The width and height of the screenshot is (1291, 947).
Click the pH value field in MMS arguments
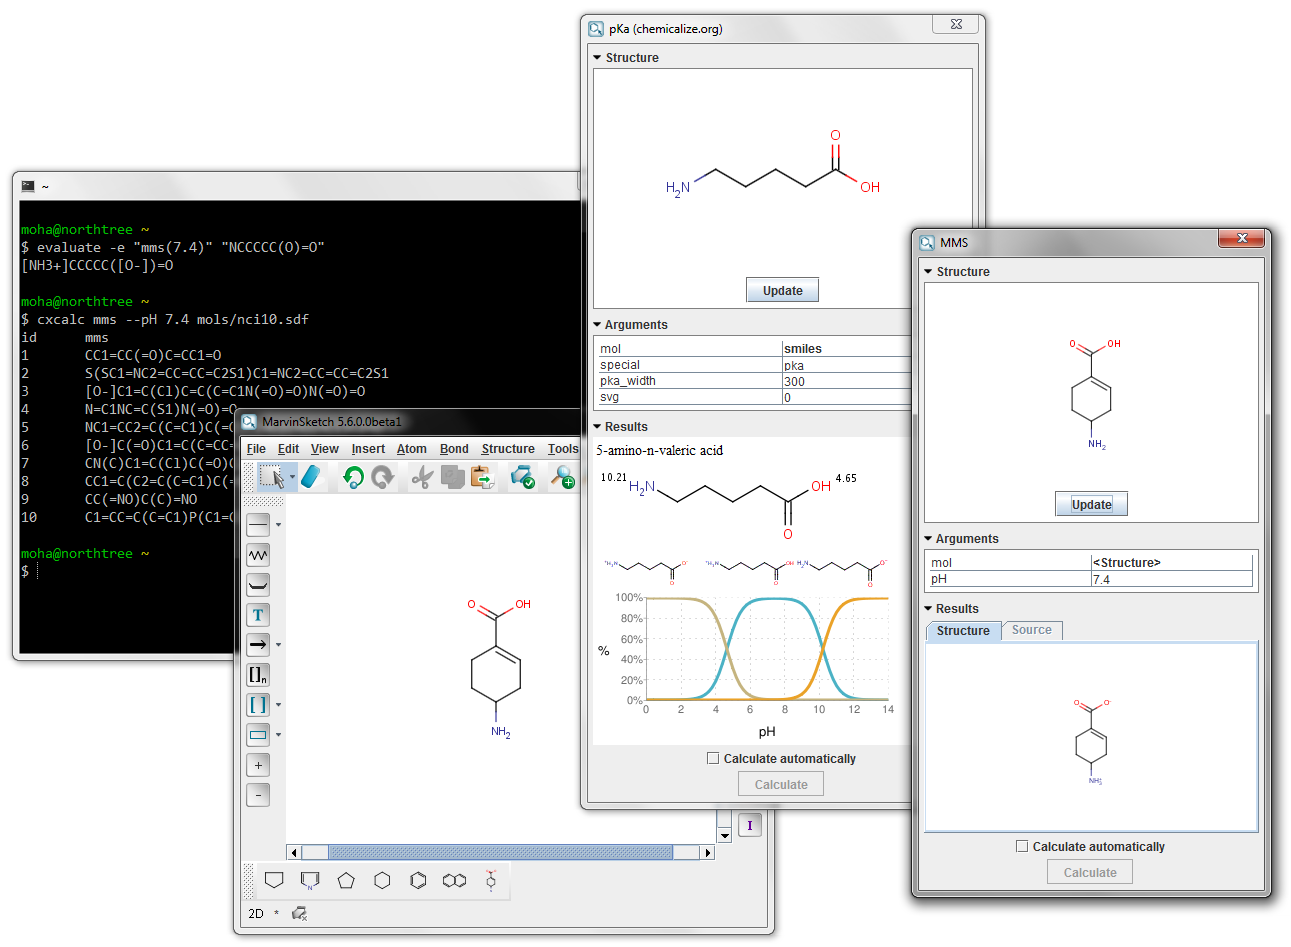1170,579
